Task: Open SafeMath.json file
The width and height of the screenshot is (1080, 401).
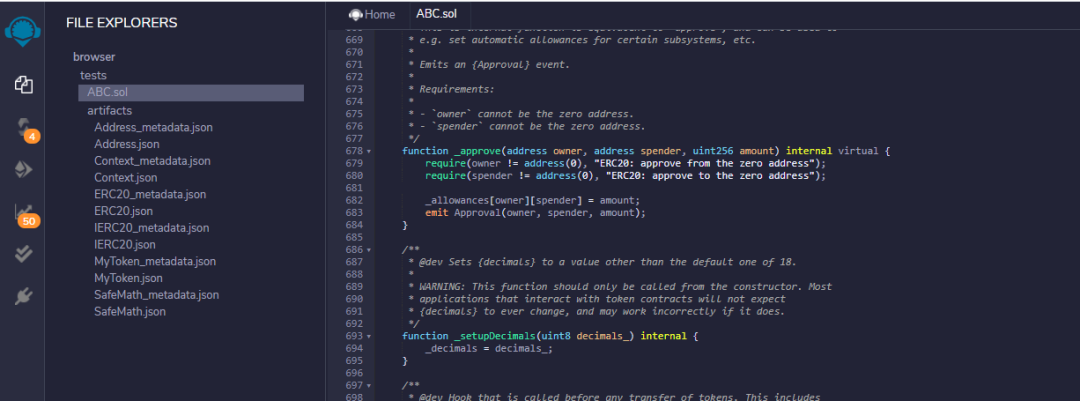Action: tap(129, 311)
